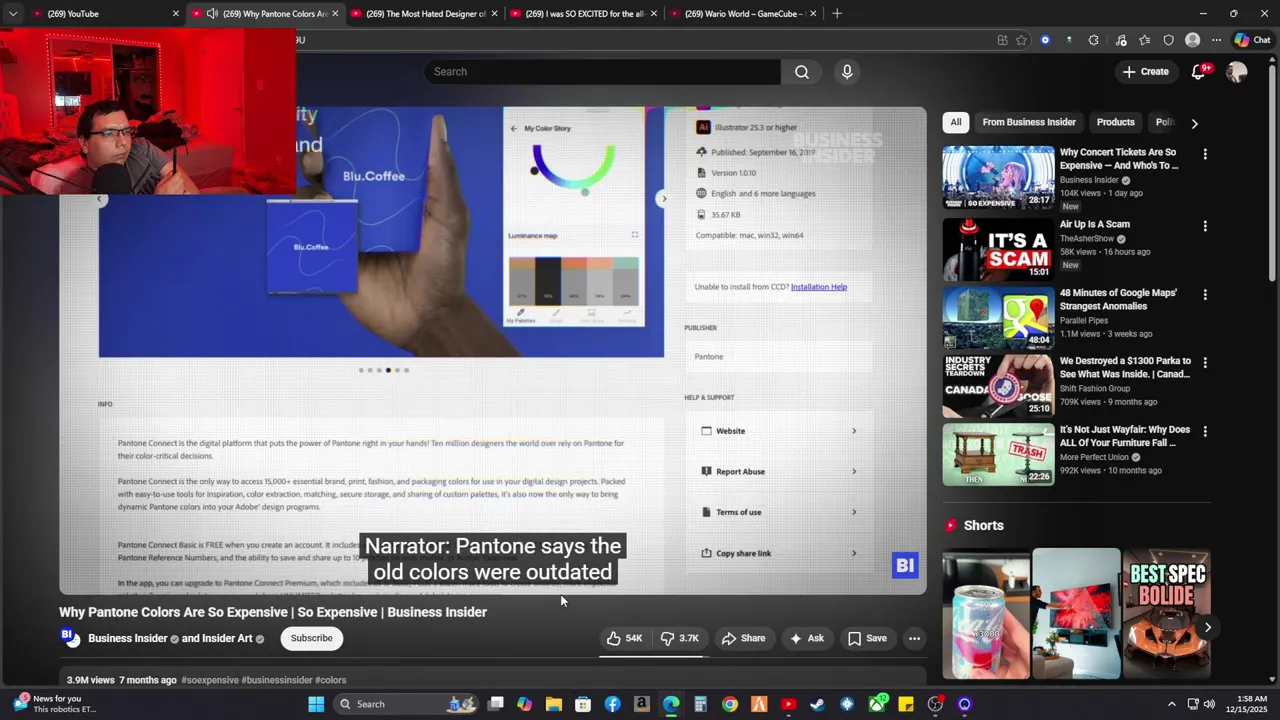Open options for Google Maps Anomalies video

[x=1205, y=294]
